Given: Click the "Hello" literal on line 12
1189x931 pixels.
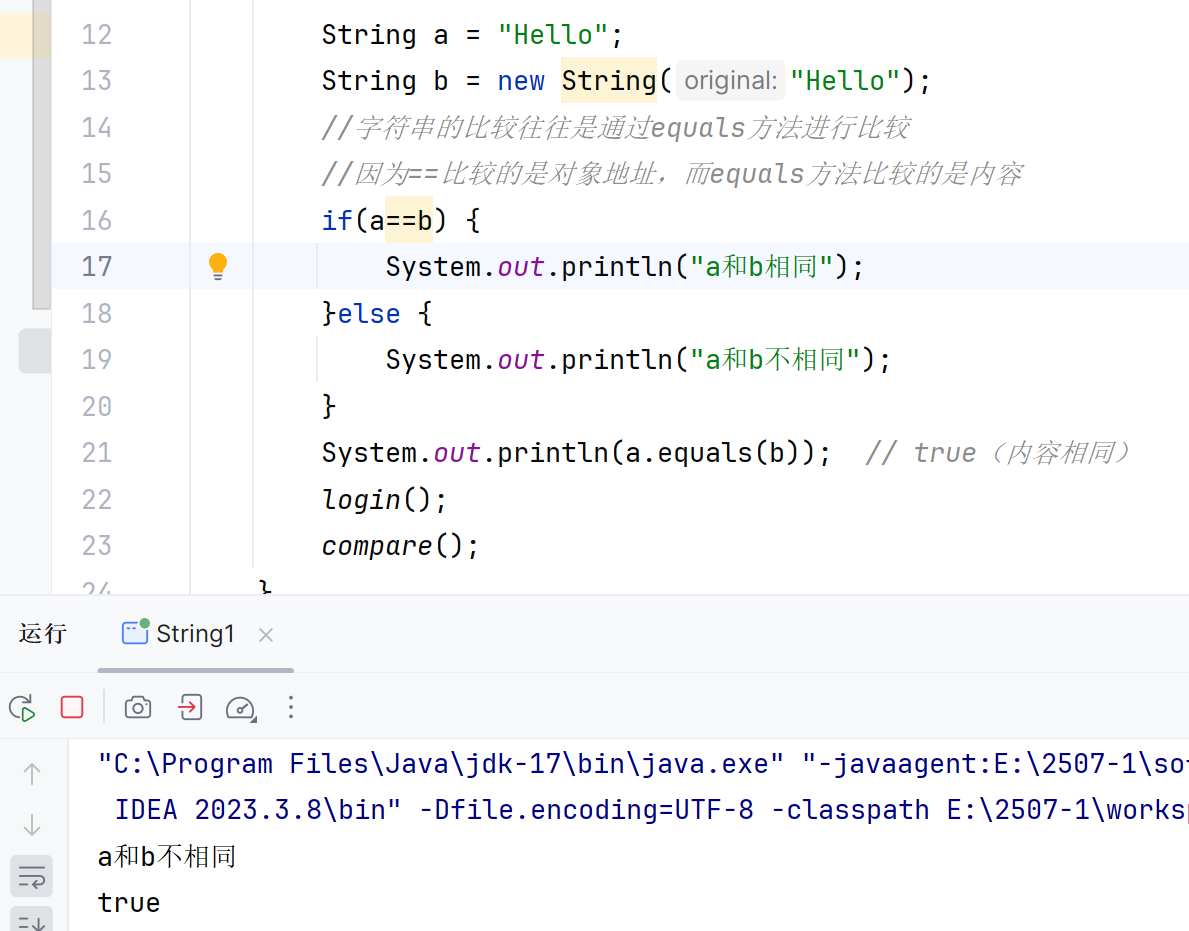Looking at the screenshot, I should click(x=553, y=34).
